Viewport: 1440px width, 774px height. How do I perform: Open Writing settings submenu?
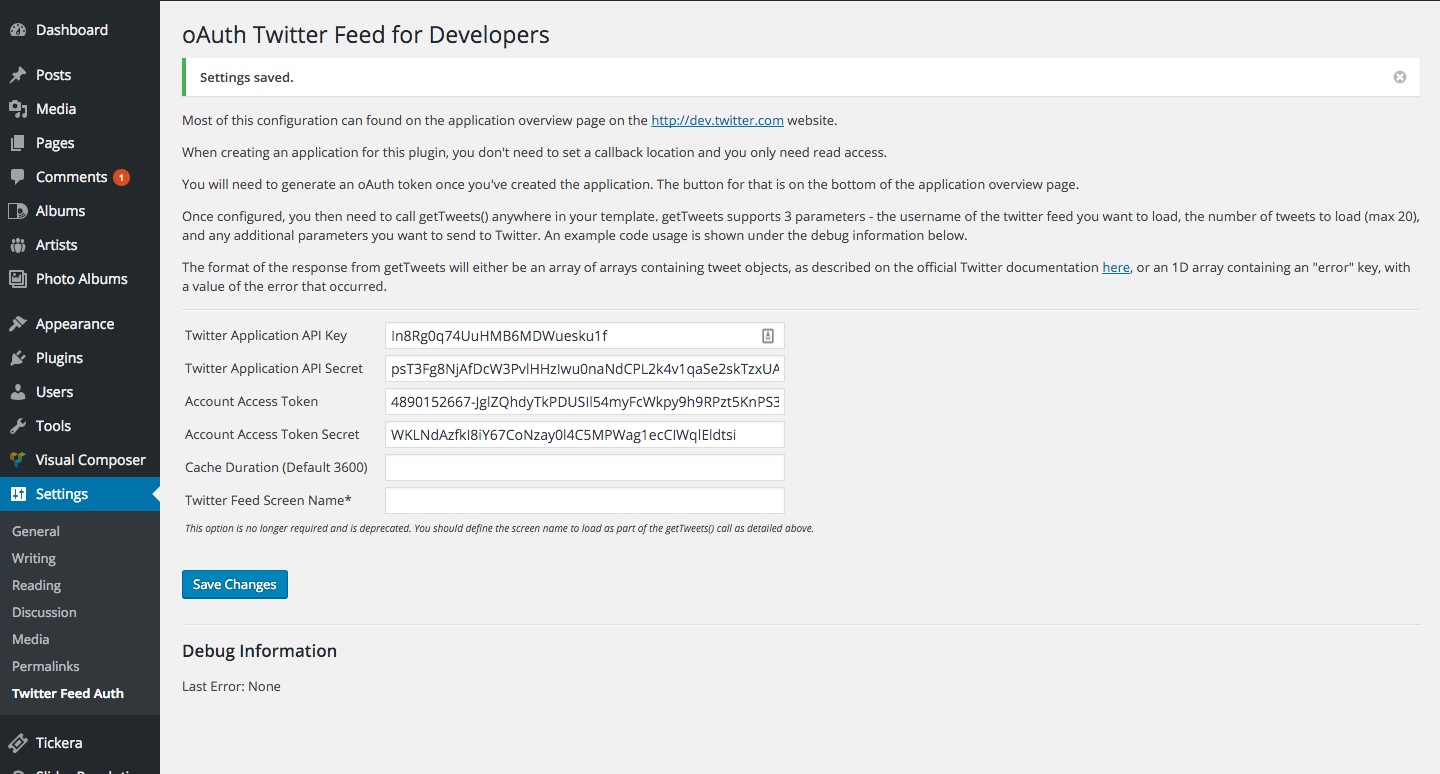point(34,558)
